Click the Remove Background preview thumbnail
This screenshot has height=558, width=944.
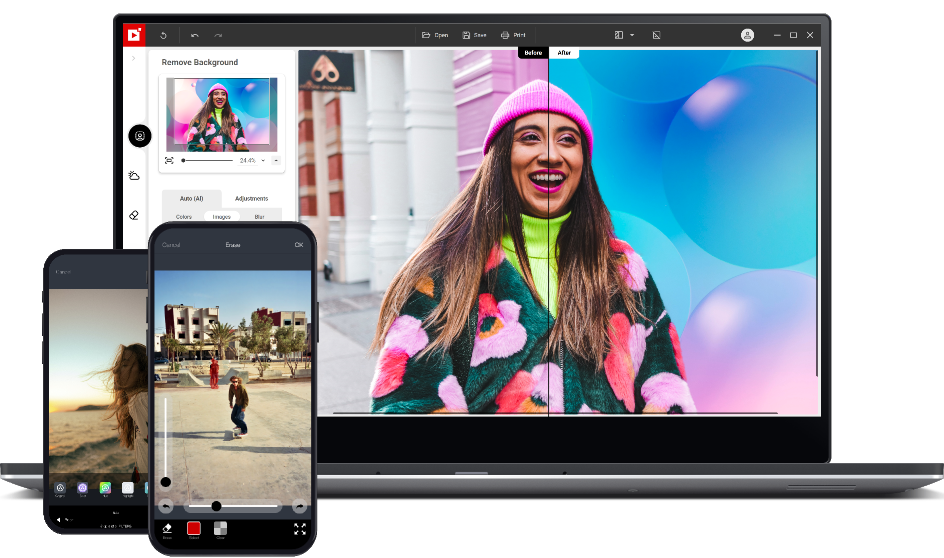[x=222, y=114]
